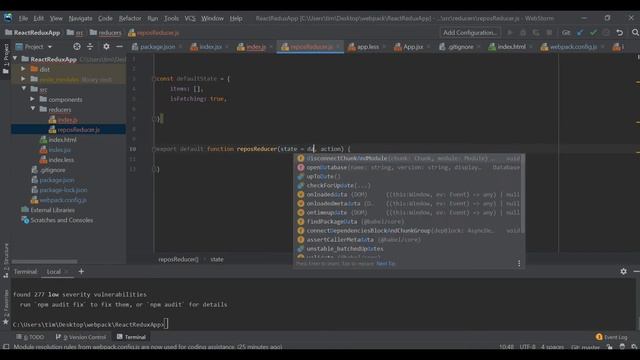Click the Git commit checkmark icon
The width and height of the screenshot is (640, 360).
[593, 33]
